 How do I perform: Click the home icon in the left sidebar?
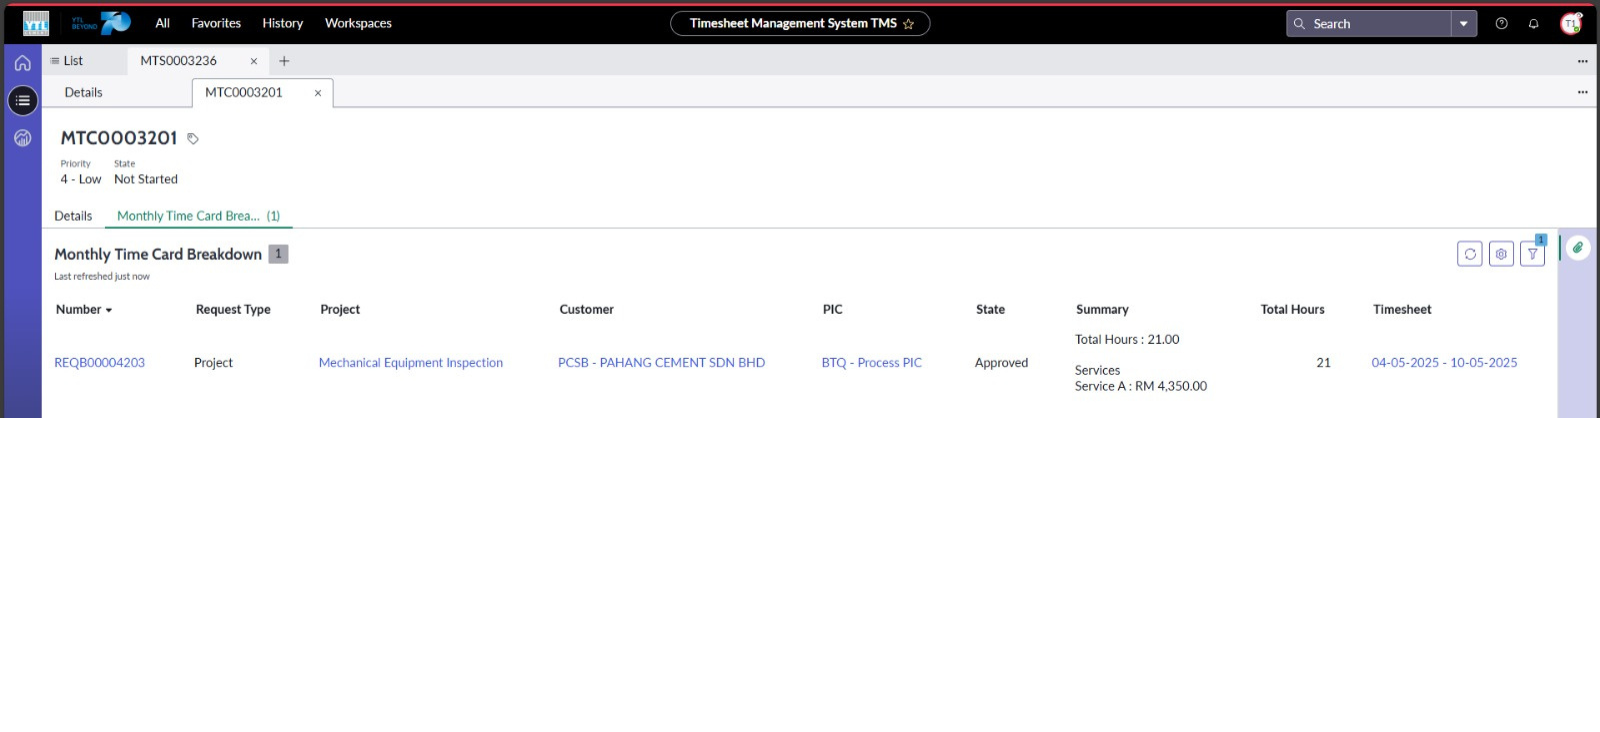click(22, 63)
